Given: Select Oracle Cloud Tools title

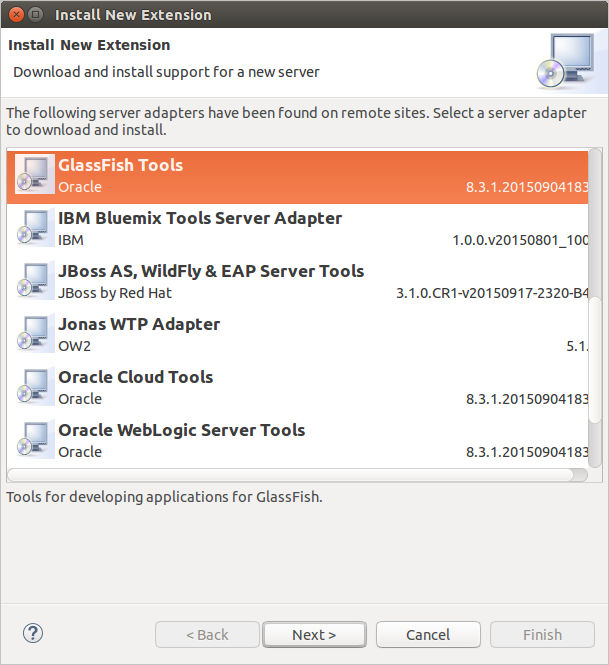Looking at the screenshot, I should click(136, 377).
